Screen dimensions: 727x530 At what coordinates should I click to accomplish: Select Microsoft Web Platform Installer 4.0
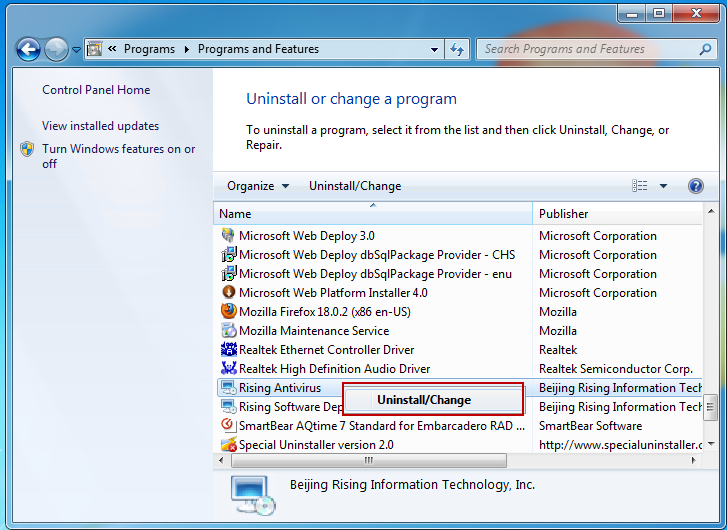333,293
